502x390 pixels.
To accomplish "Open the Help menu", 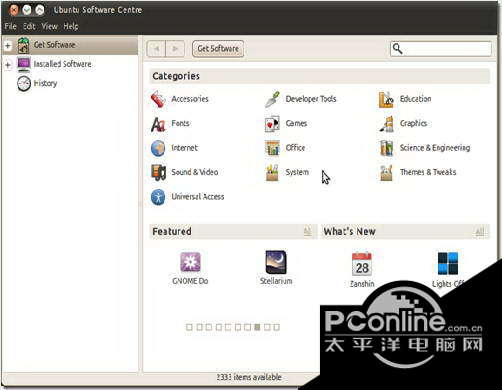I will point(71,26).
